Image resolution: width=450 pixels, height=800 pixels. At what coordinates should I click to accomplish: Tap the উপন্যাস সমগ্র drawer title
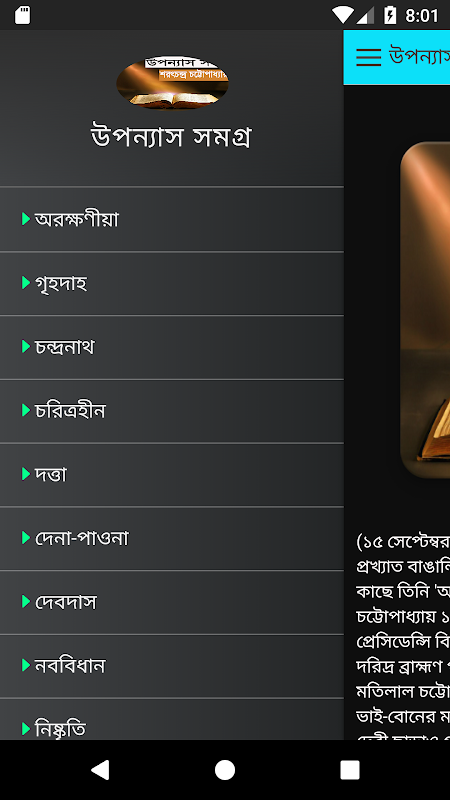(171, 137)
